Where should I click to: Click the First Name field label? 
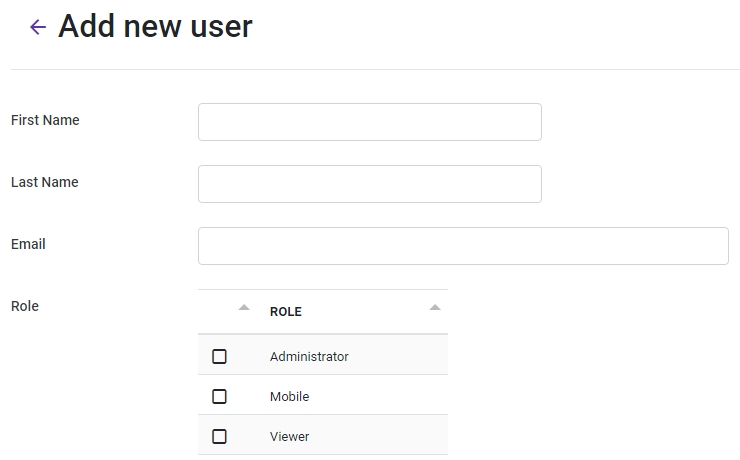click(45, 120)
